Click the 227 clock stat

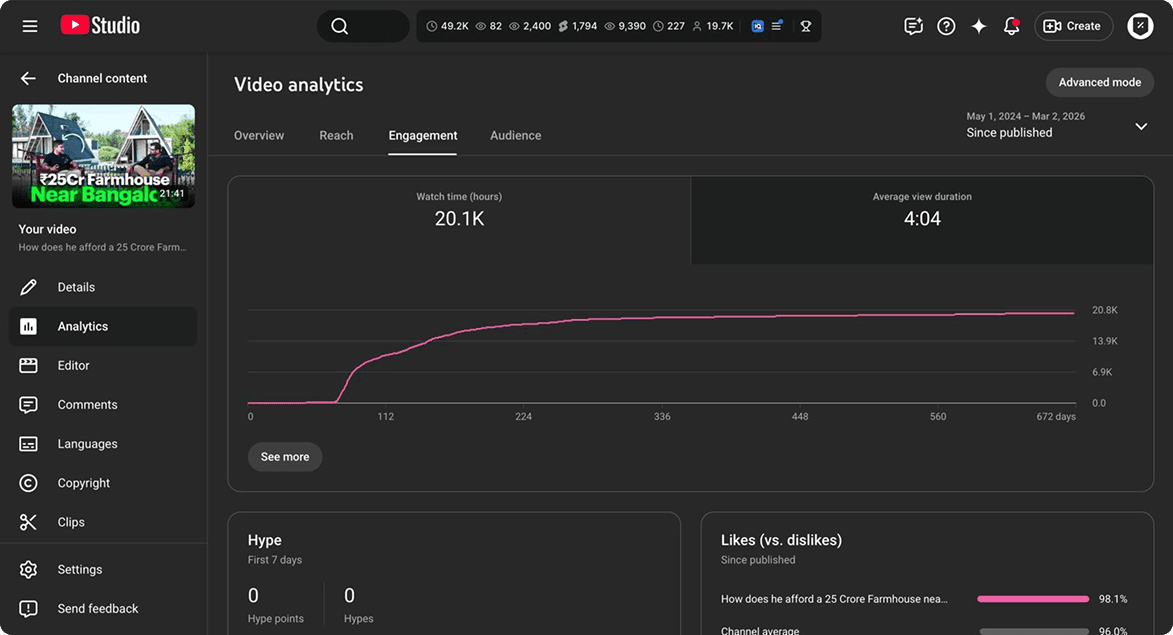point(669,26)
